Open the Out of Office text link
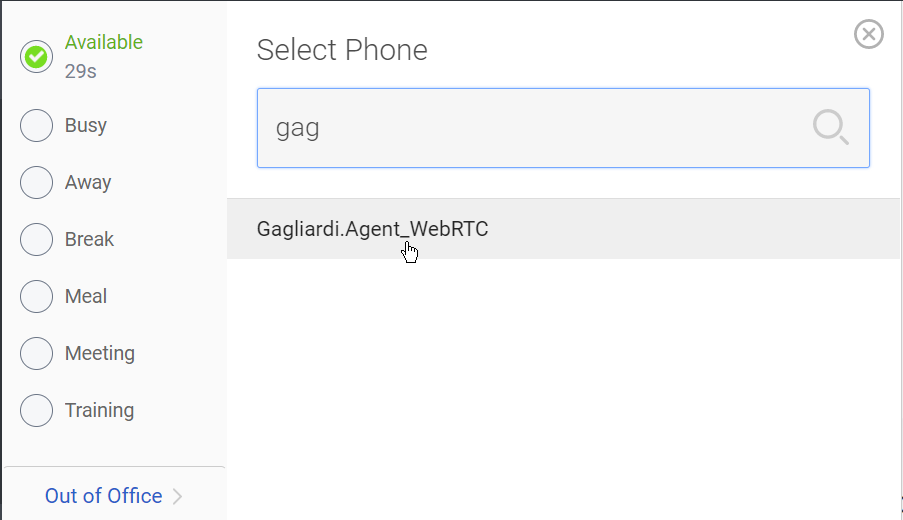The image size is (903, 520). tap(103, 496)
